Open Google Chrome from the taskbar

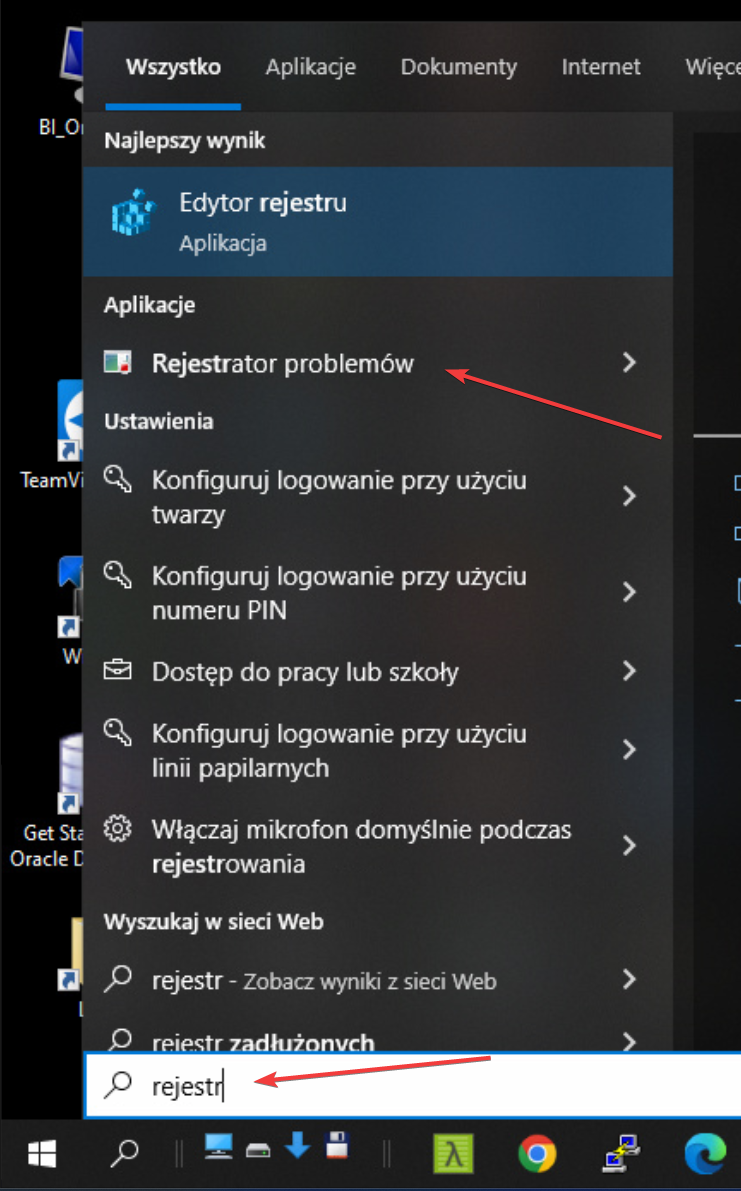(x=537, y=1155)
